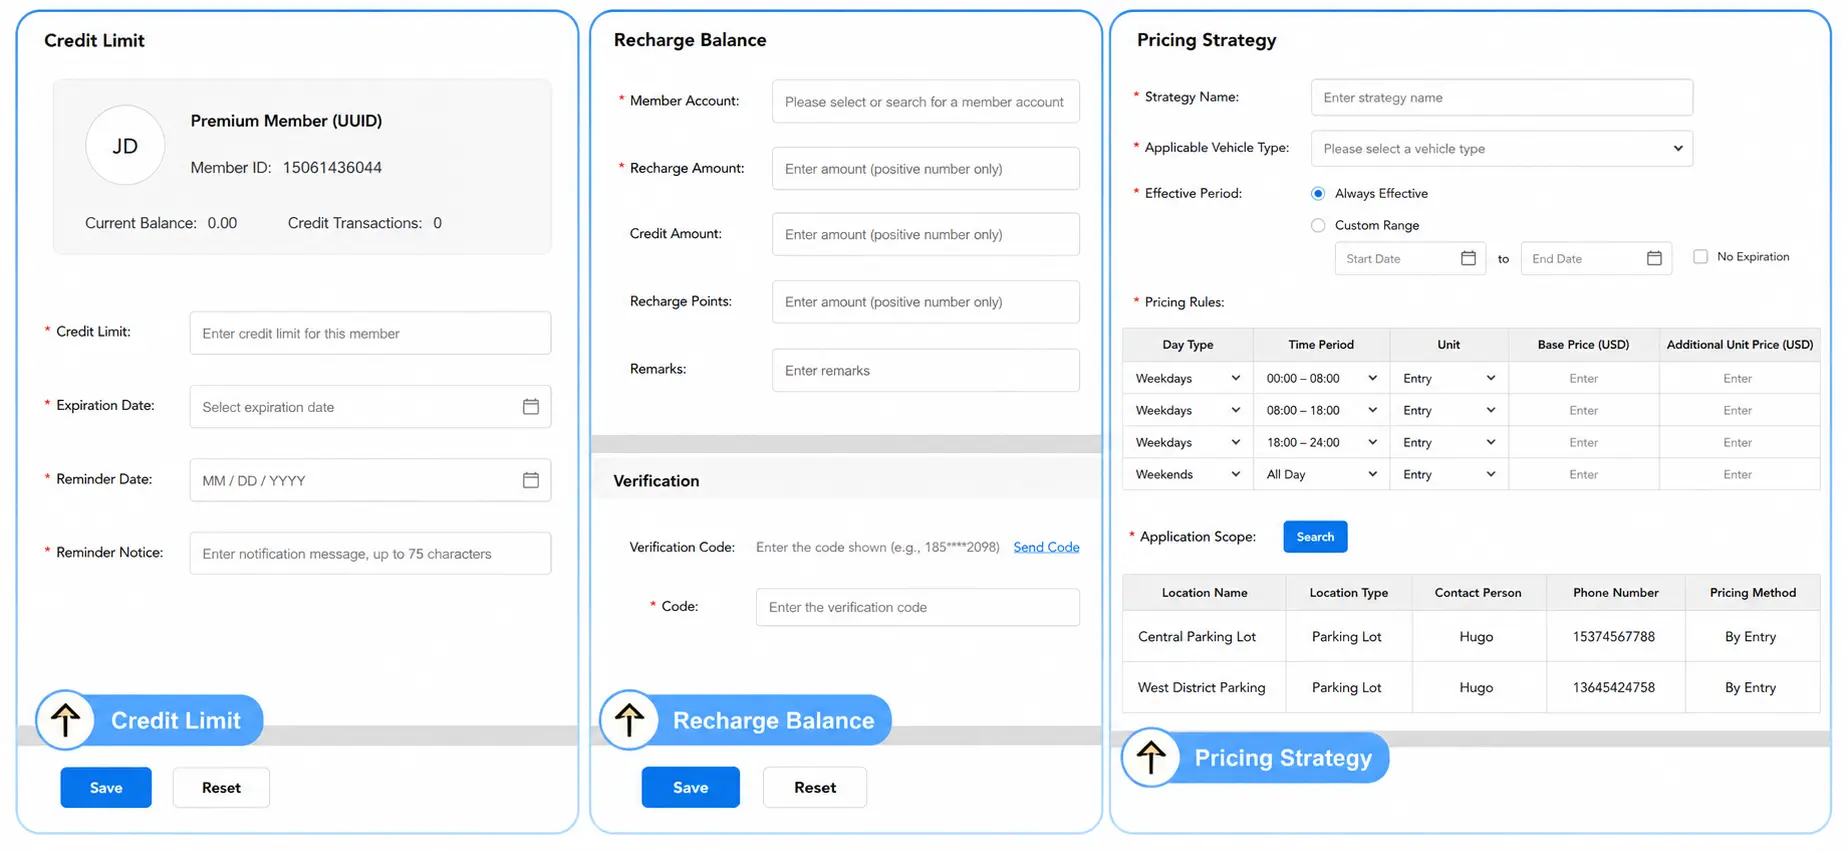Click the Send Code link

(1046, 547)
